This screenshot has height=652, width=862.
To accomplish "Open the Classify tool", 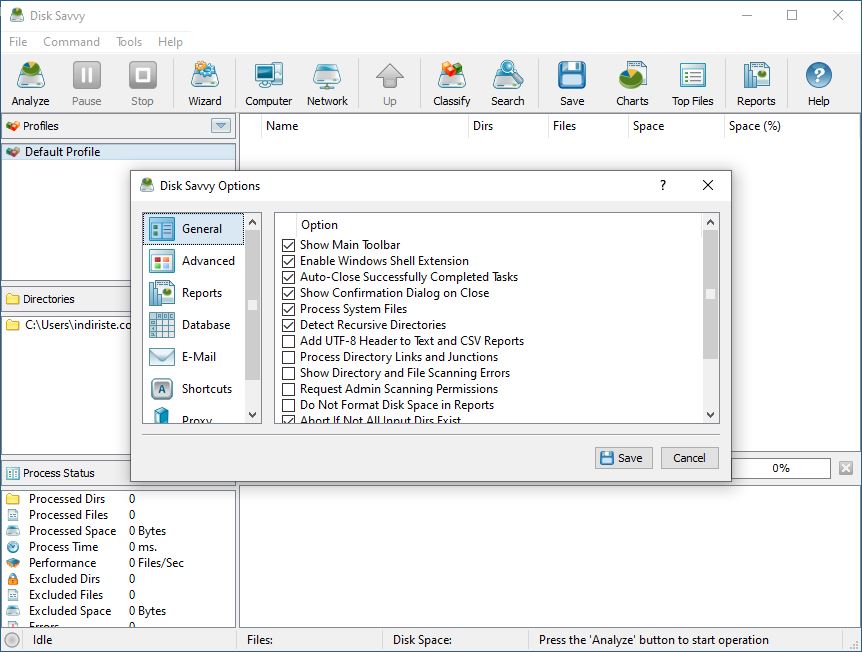I will [451, 84].
